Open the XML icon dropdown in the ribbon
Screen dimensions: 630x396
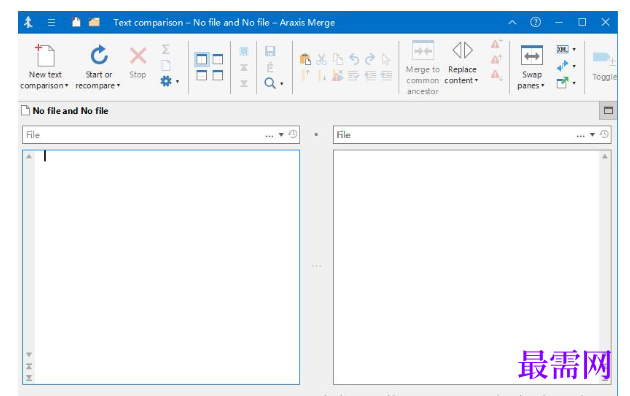574,49
